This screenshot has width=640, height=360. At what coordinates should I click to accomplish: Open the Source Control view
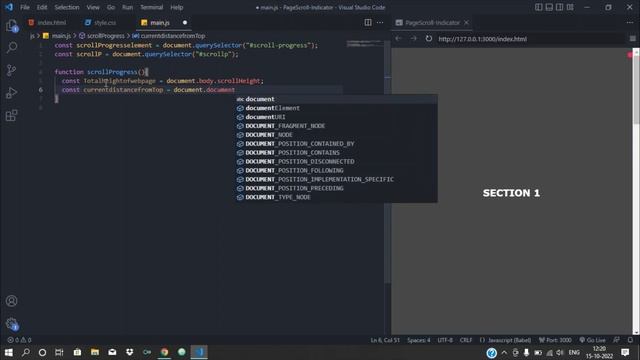point(11,70)
